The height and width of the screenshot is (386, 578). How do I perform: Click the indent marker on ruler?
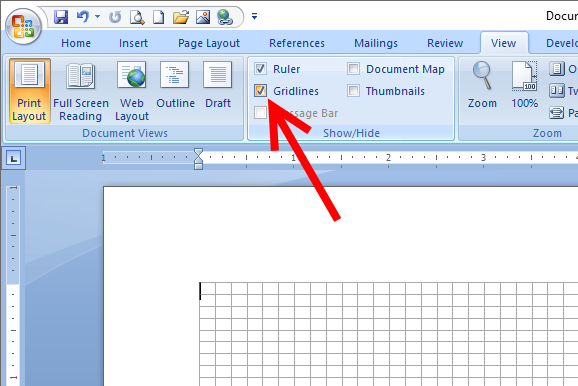198,159
